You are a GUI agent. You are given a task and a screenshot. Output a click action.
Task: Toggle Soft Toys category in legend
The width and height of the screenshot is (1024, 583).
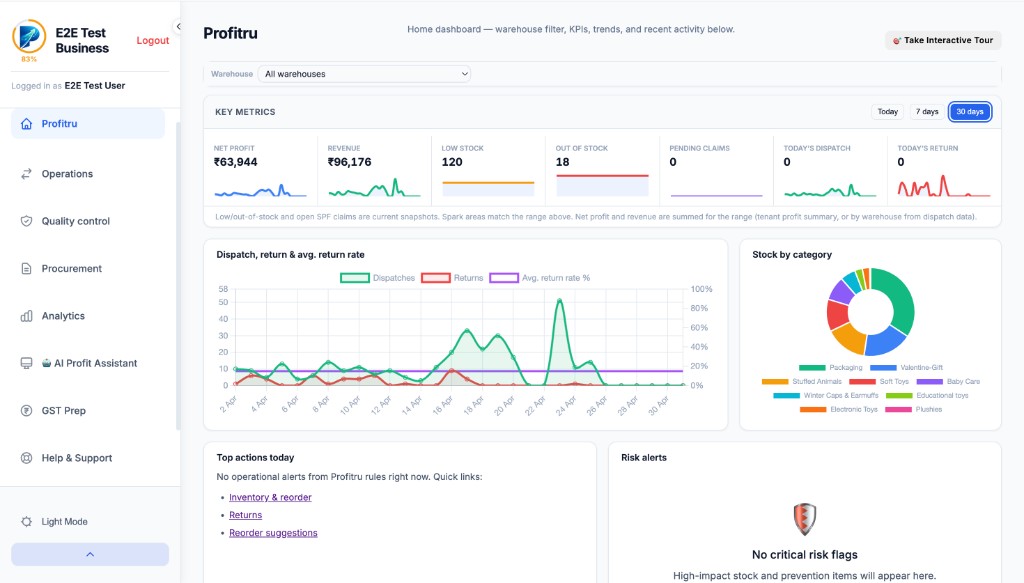point(879,381)
